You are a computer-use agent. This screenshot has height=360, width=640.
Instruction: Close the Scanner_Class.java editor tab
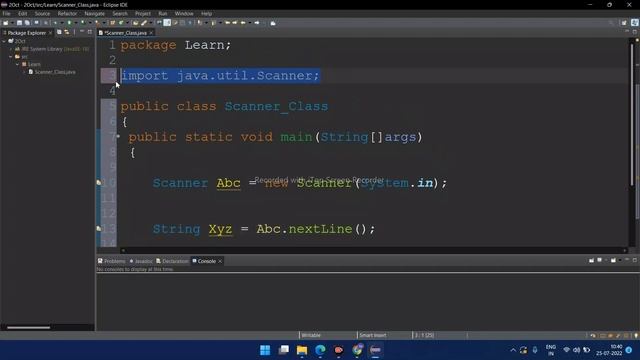tap(151, 33)
